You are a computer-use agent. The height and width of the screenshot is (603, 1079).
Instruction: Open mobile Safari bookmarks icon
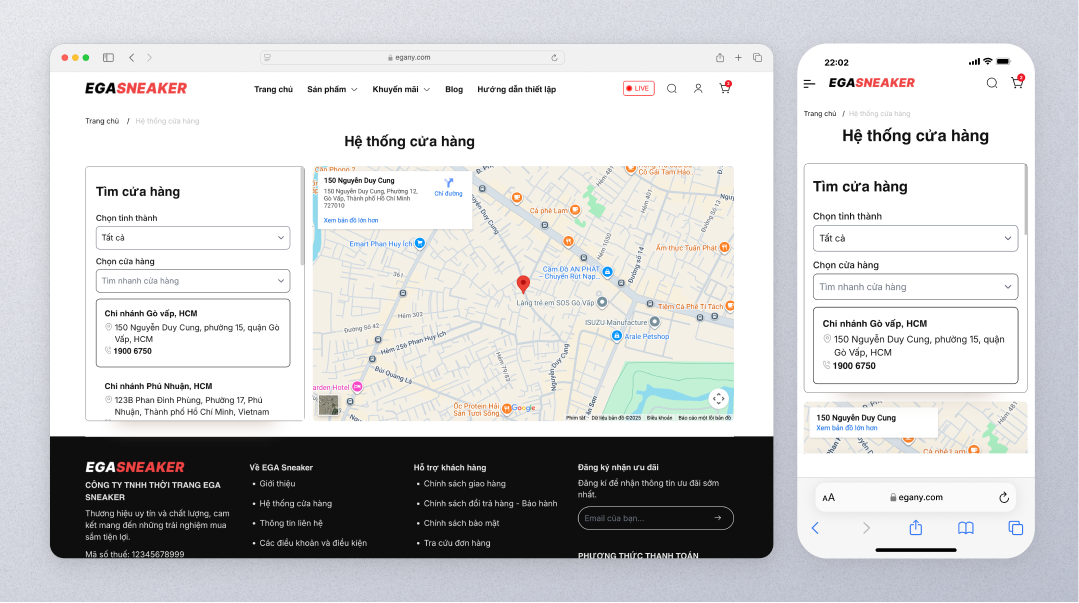[x=965, y=528]
